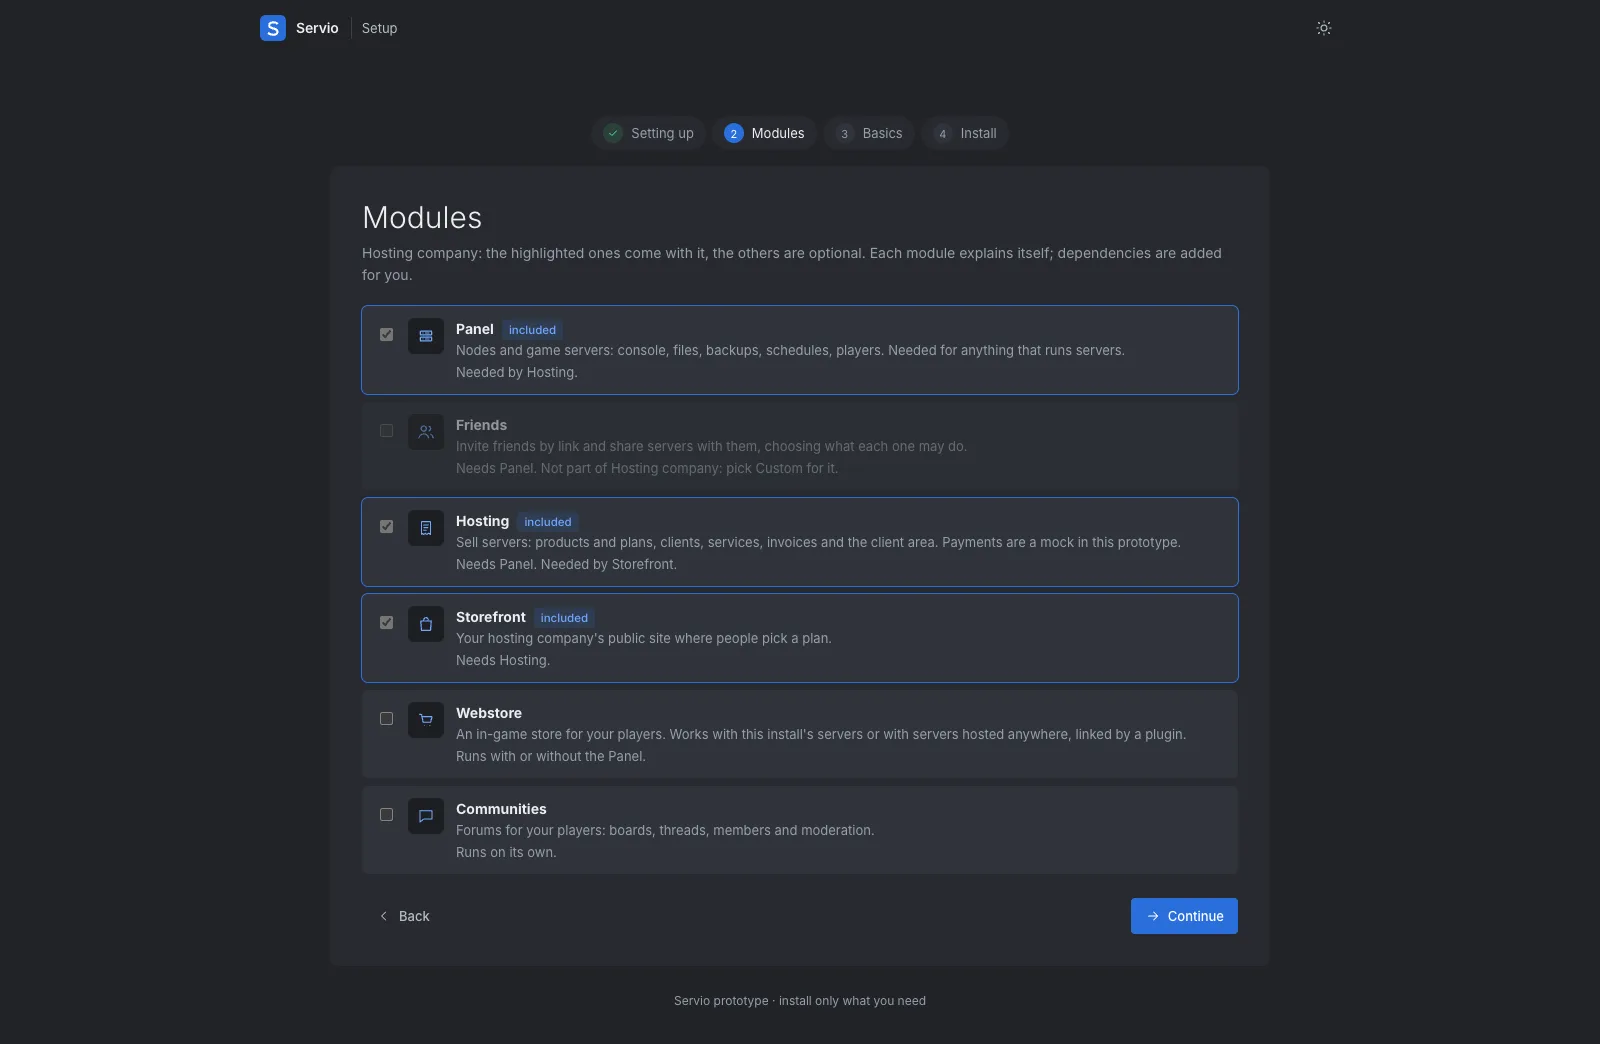Click the Friends 'pick Custom for it' note

tap(647, 468)
